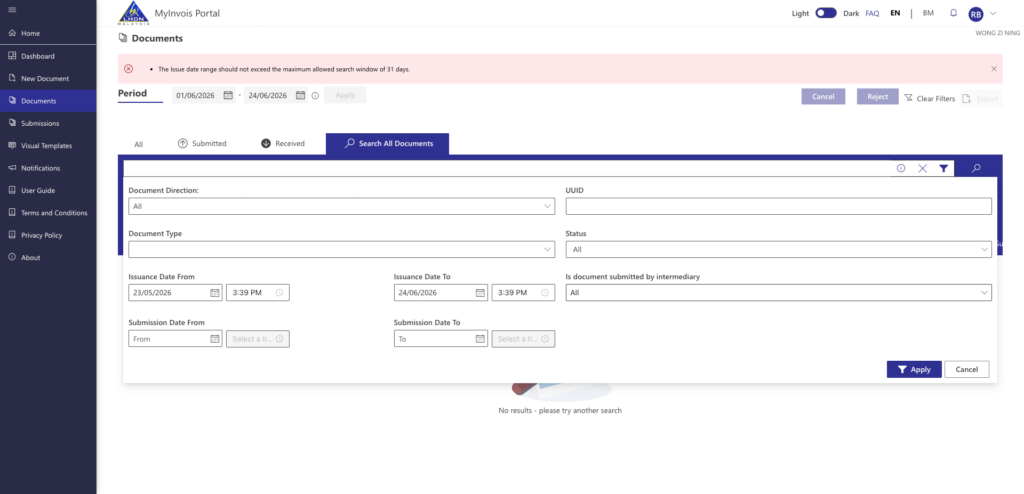Switch to the Submitted tab
This screenshot has height=494, width=1024.
[202, 144]
